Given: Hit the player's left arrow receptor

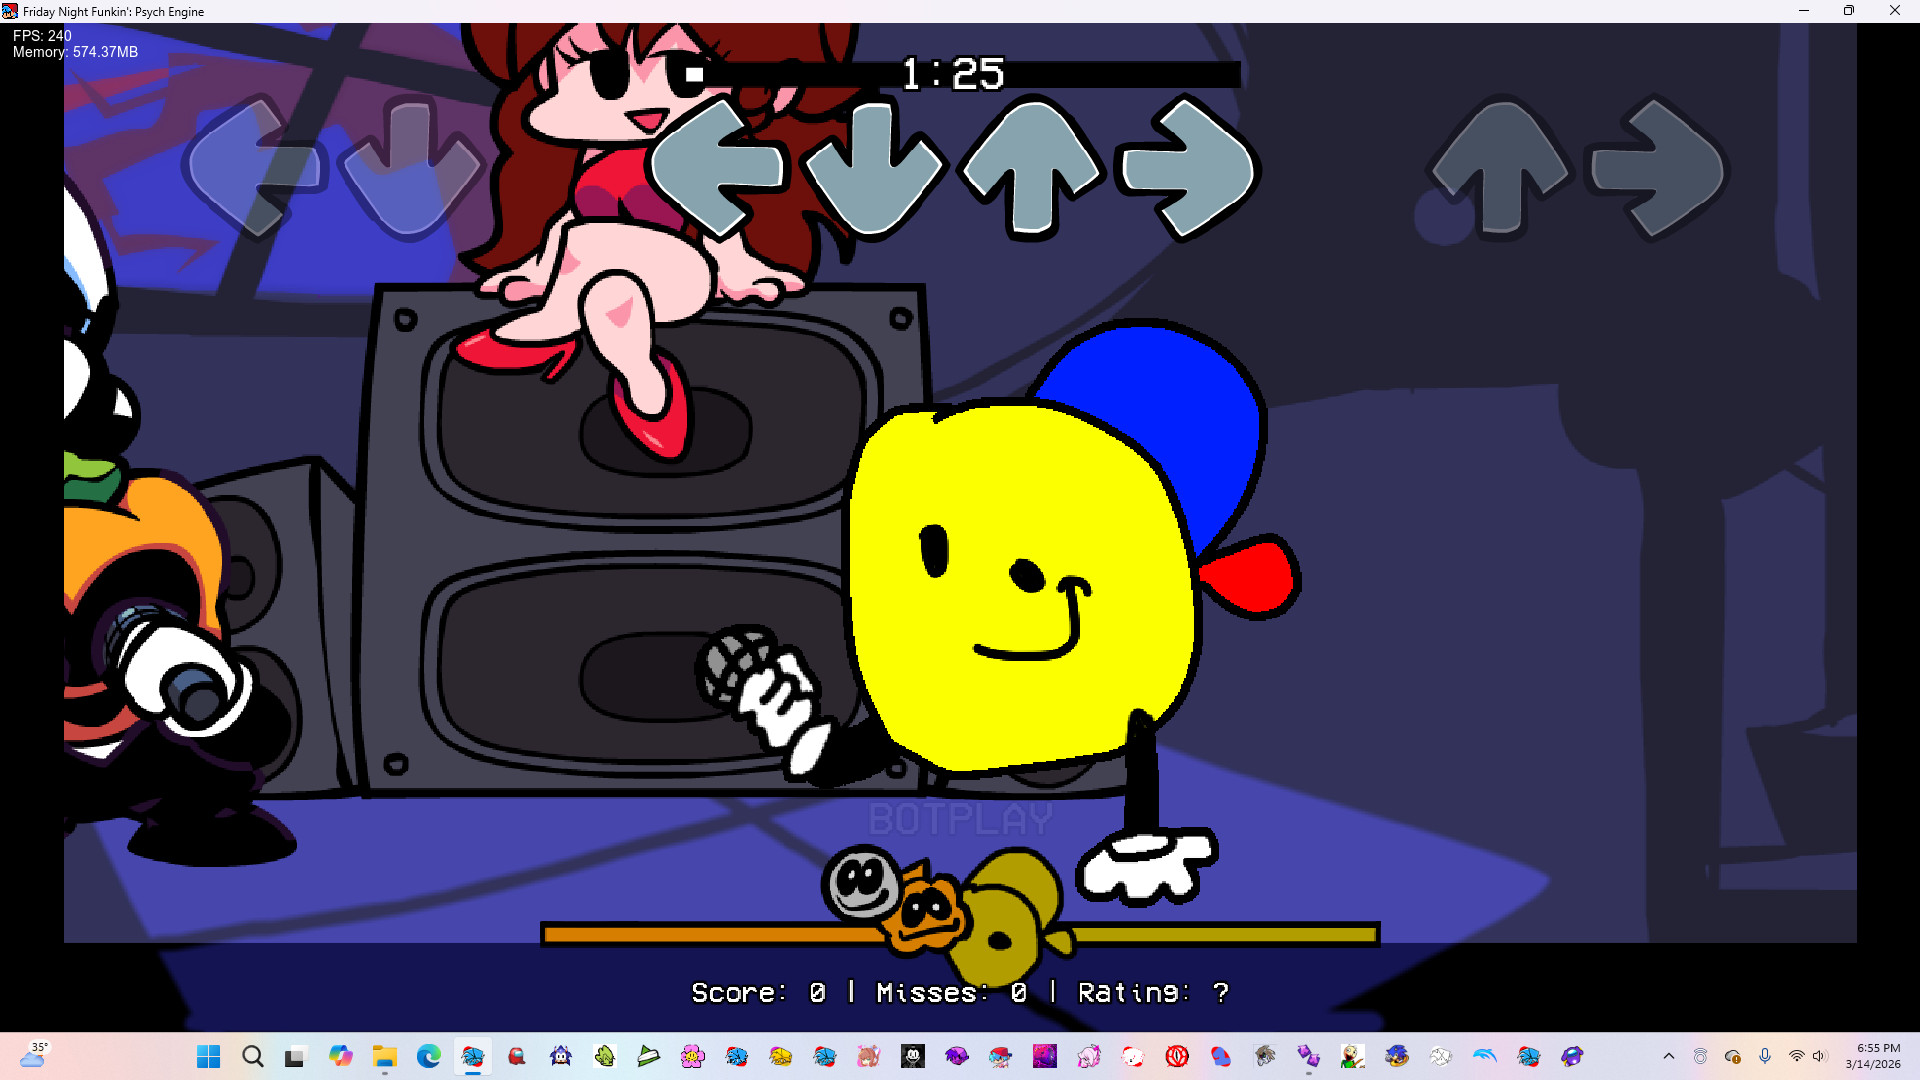Looking at the screenshot, I should point(718,168).
